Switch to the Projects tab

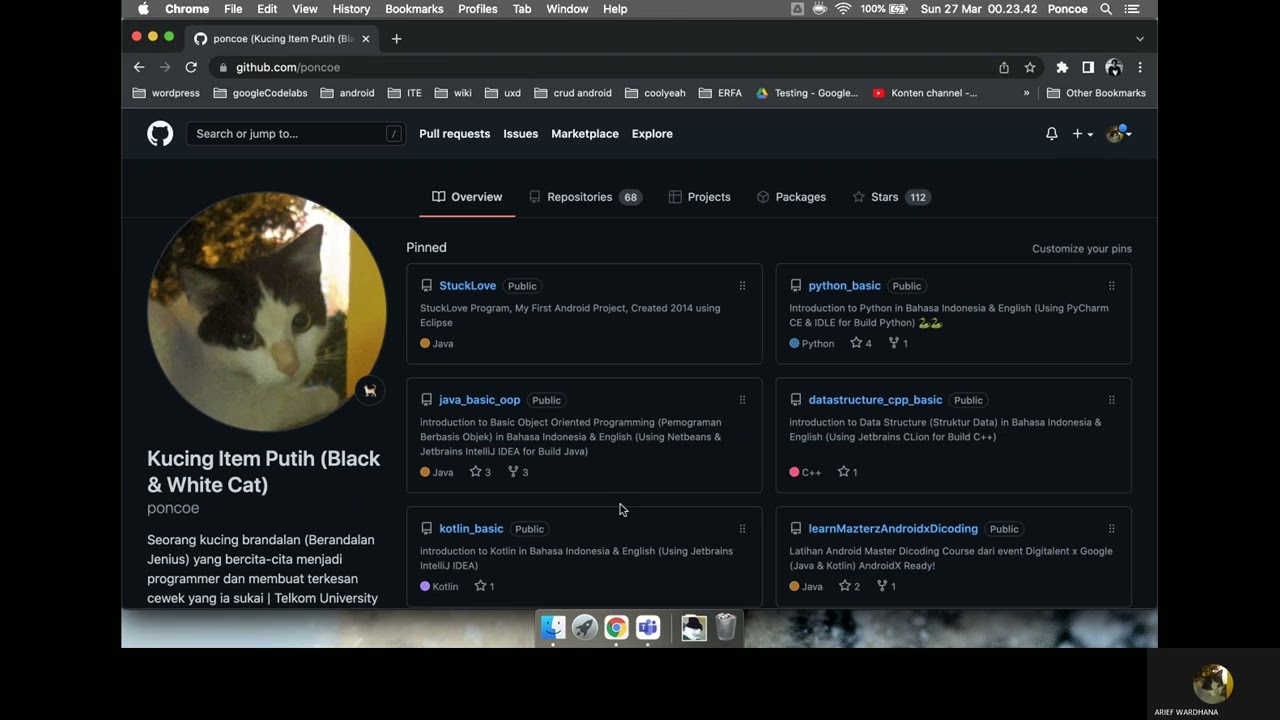[699, 197]
